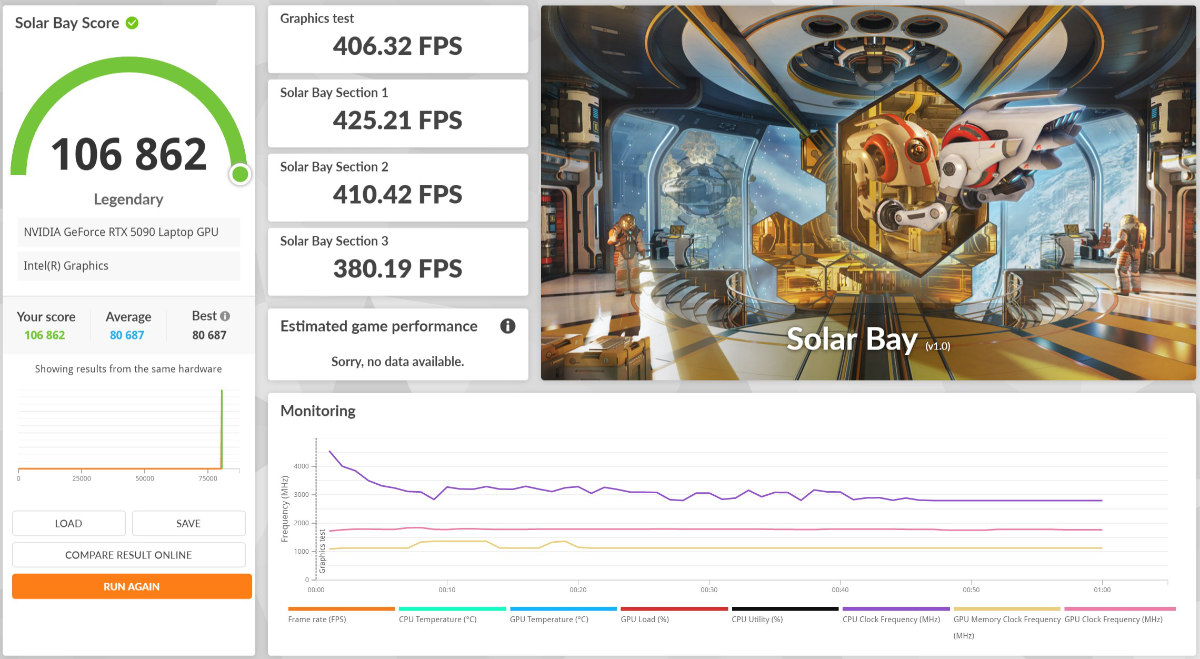The image size is (1200, 659).
Task: Click the Graphics test 406.32 FPS value
Action: 398,46
